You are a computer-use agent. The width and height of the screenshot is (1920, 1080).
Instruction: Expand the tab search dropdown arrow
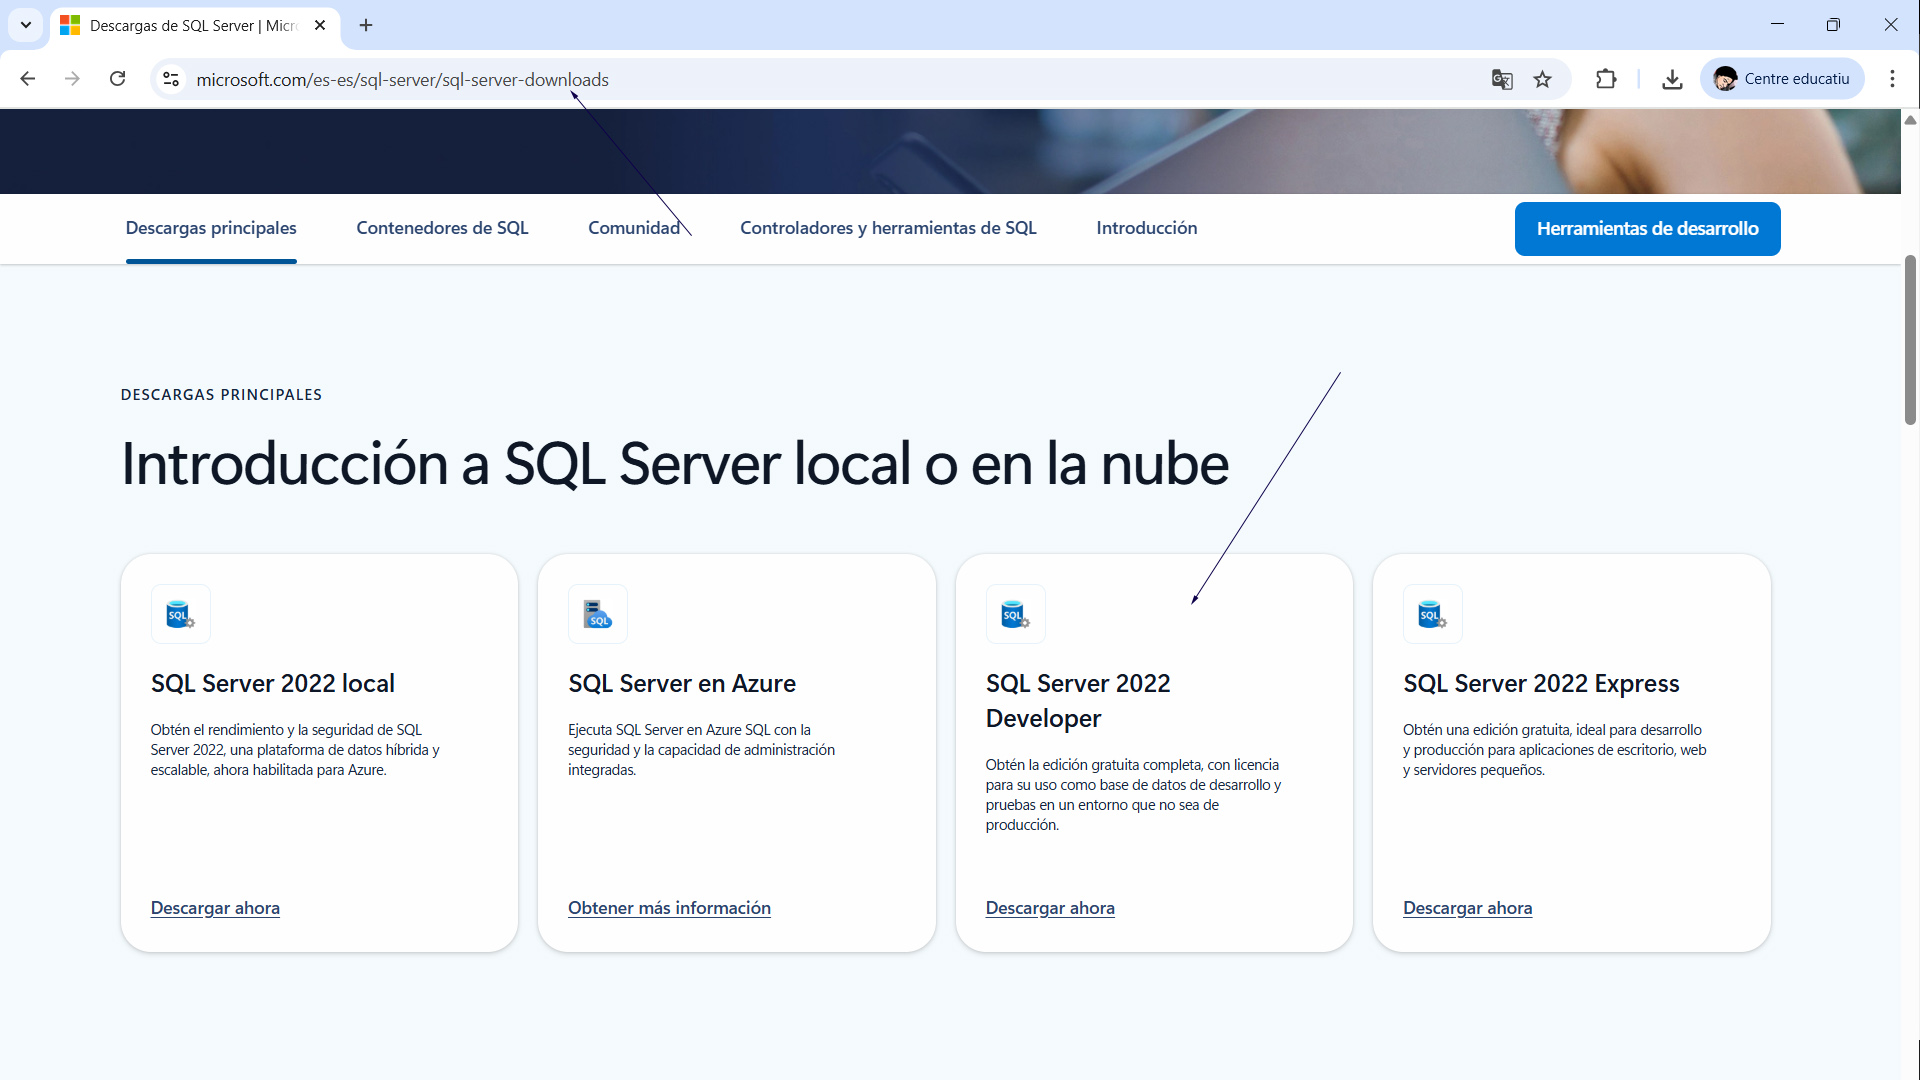tap(26, 25)
